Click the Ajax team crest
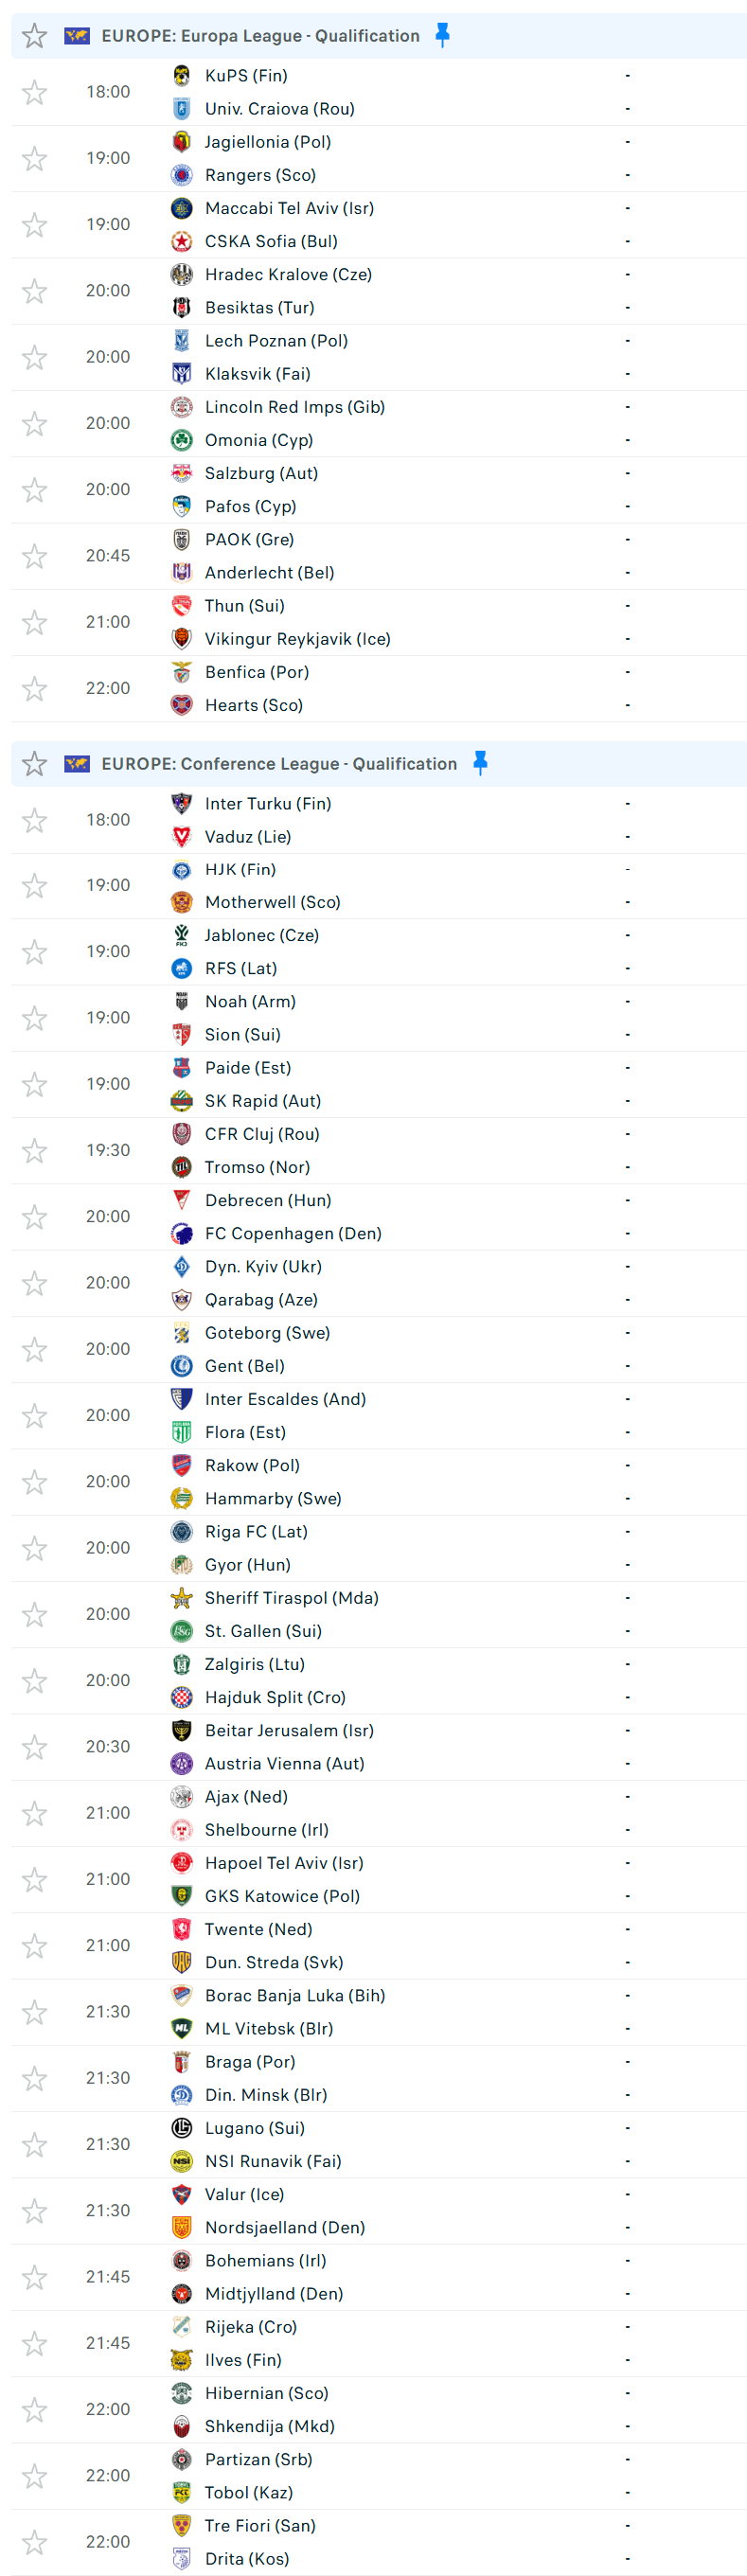Screen dimensions: 747x2576 (x=181, y=1796)
